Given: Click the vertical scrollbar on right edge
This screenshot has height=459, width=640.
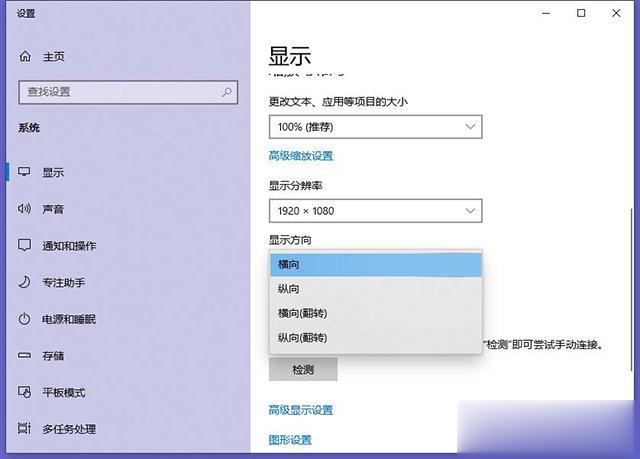Looking at the screenshot, I should coord(632,290).
